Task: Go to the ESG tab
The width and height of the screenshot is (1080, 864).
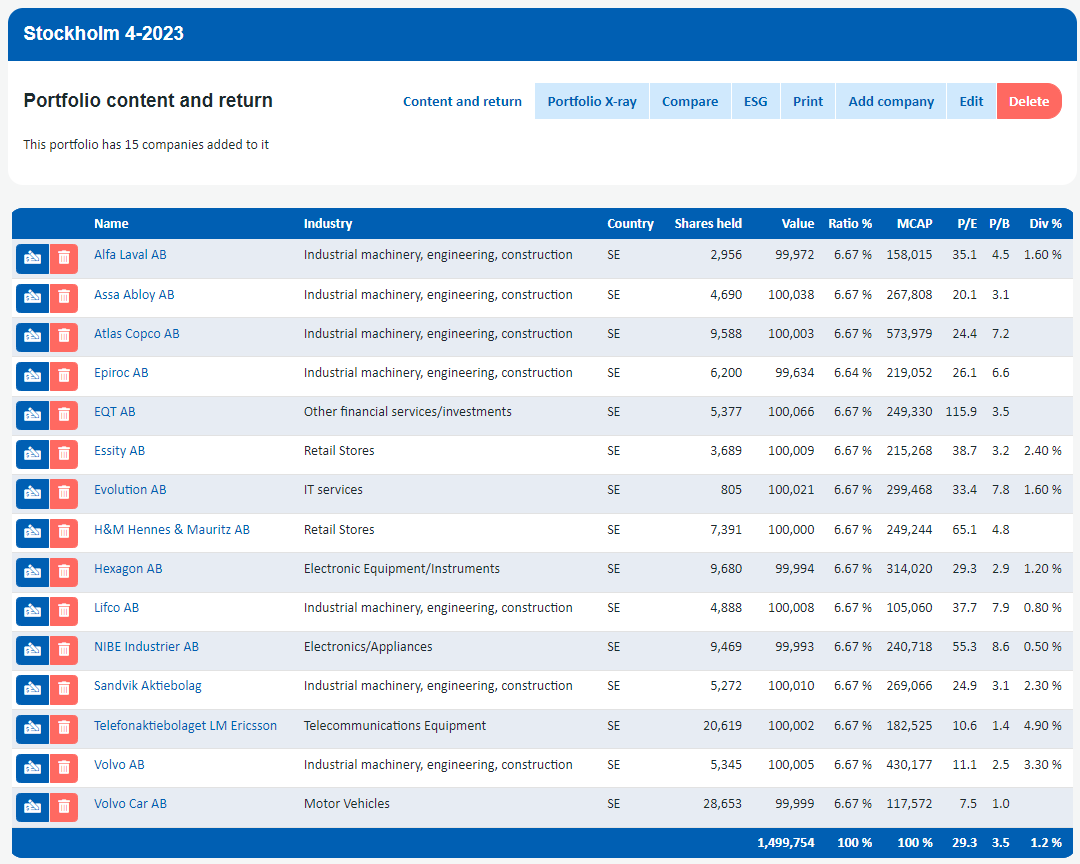Action: click(756, 101)
